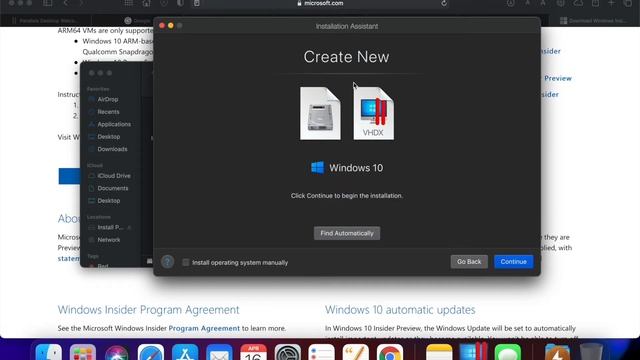Open Parallels Desktop from the Dock
This screenshot has width=640, height=360.
[473, 352]
